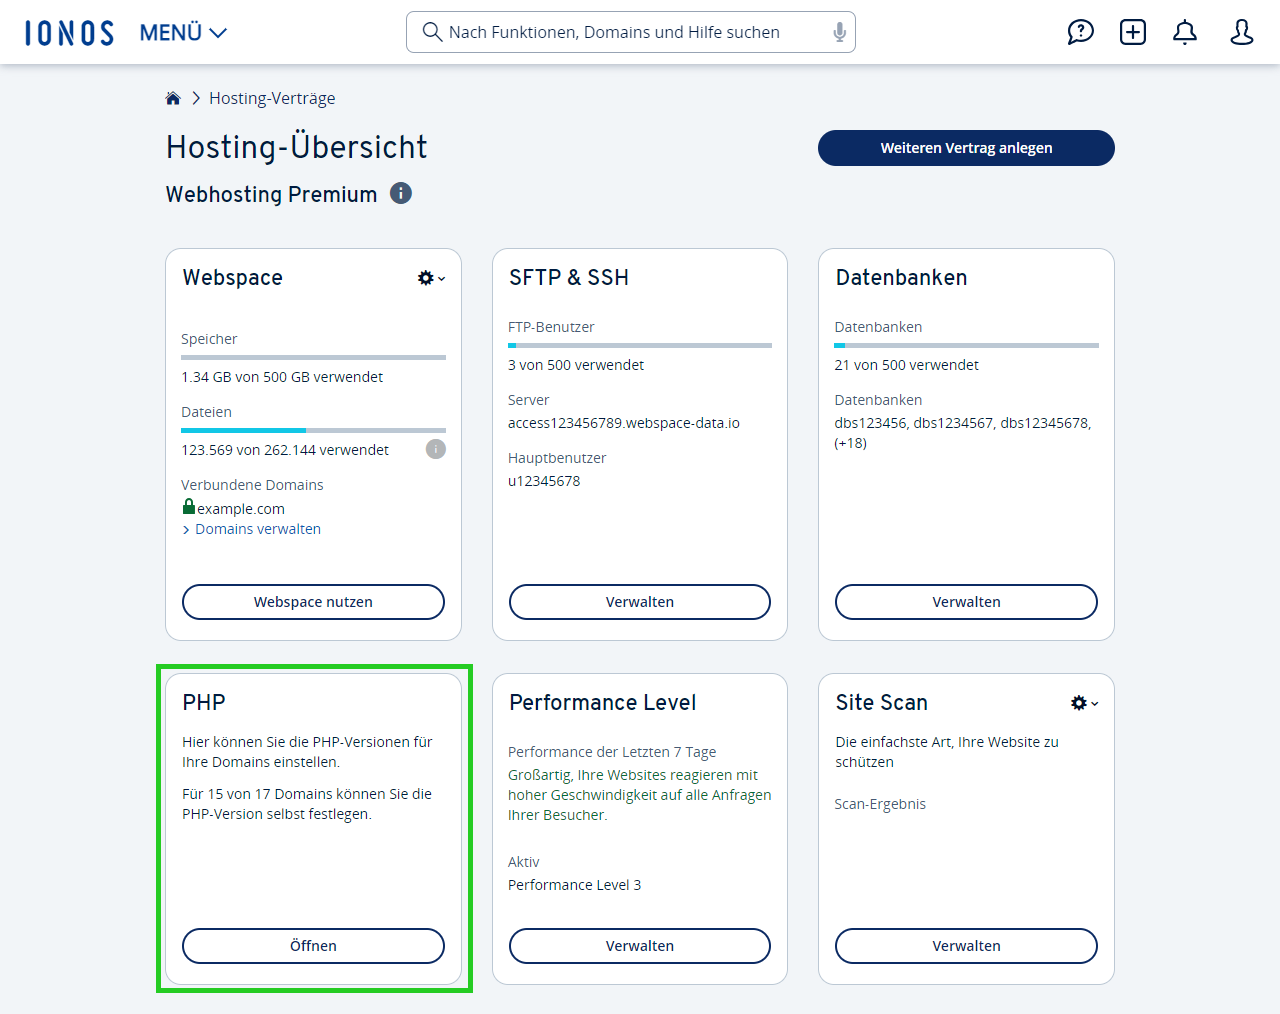Open the MENÜ dropdown
Image resolution: width=1280 pixels, height=1014 pixels.
tap(183, 33)
